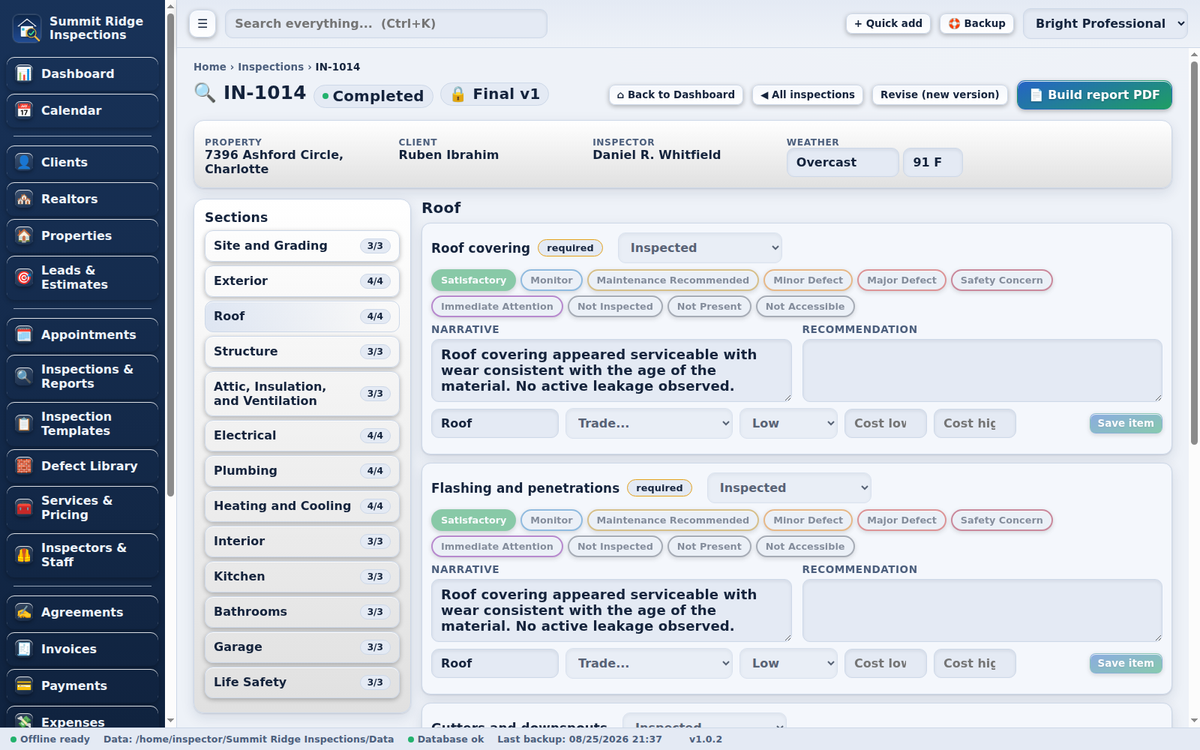Image resolution: width=1200 pixels, height=750 pixels.
Task: Open Flashing and penetrations Inspected dropdown
Action: pos(789,488)
